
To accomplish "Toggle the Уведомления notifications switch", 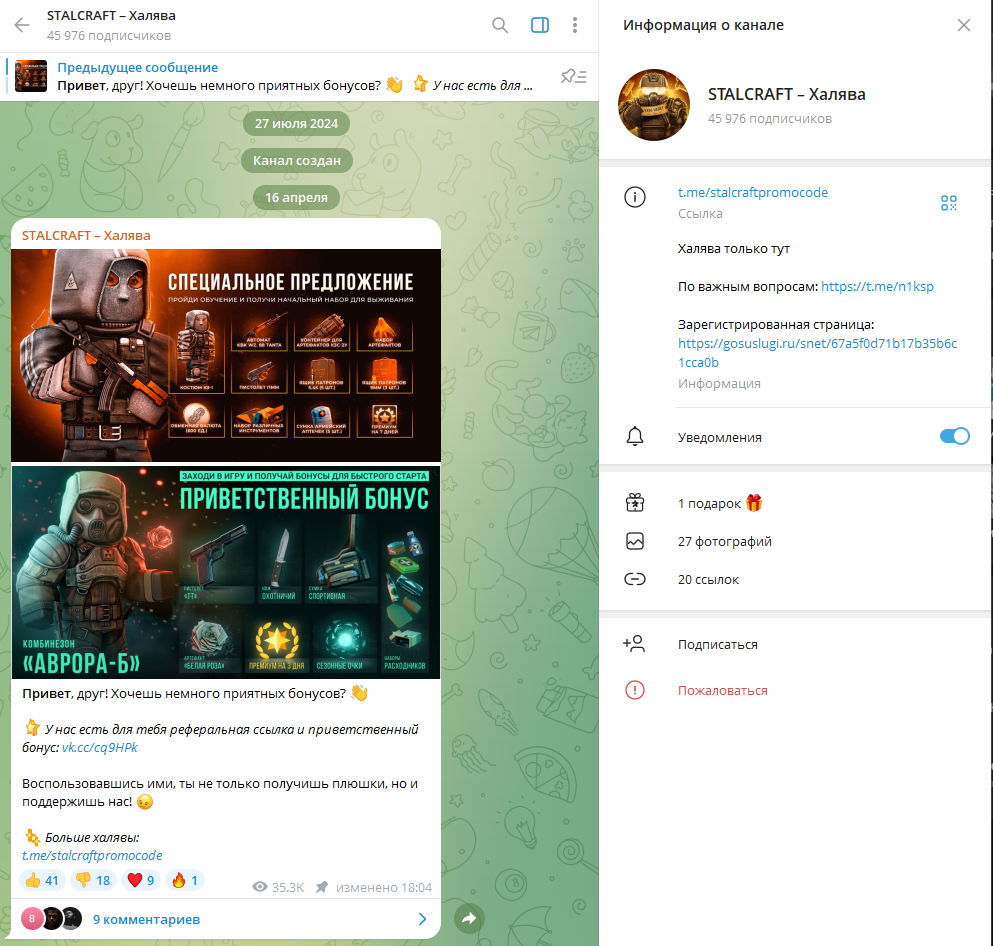I will [954, 436].
